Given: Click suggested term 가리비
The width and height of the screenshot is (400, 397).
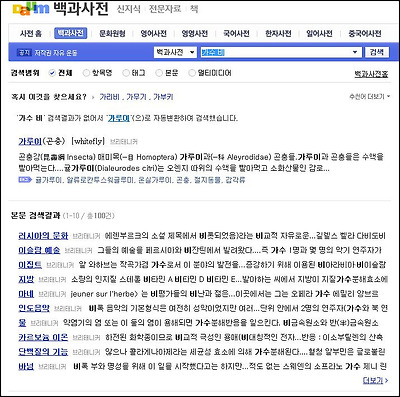Looking at the screenshot, I should click(109, 97).
